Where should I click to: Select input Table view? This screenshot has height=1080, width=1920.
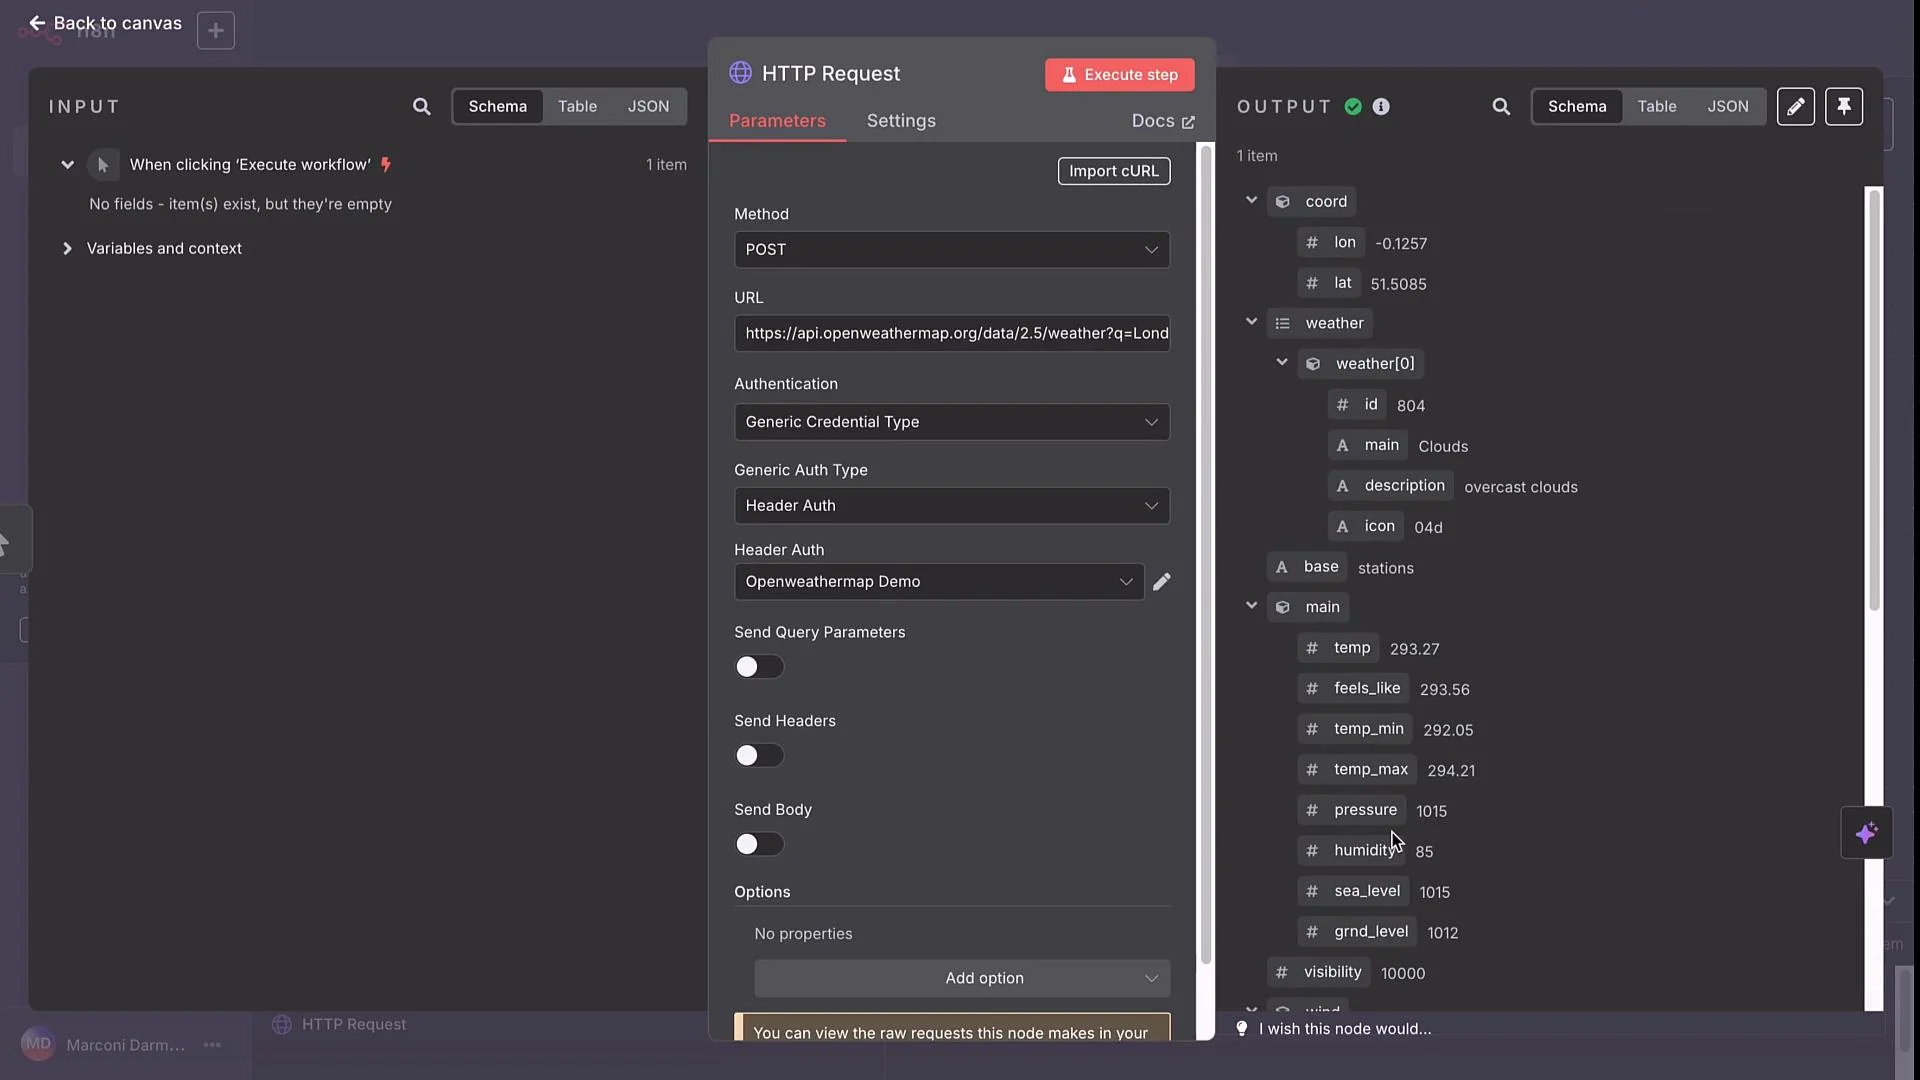pos(577,106)
